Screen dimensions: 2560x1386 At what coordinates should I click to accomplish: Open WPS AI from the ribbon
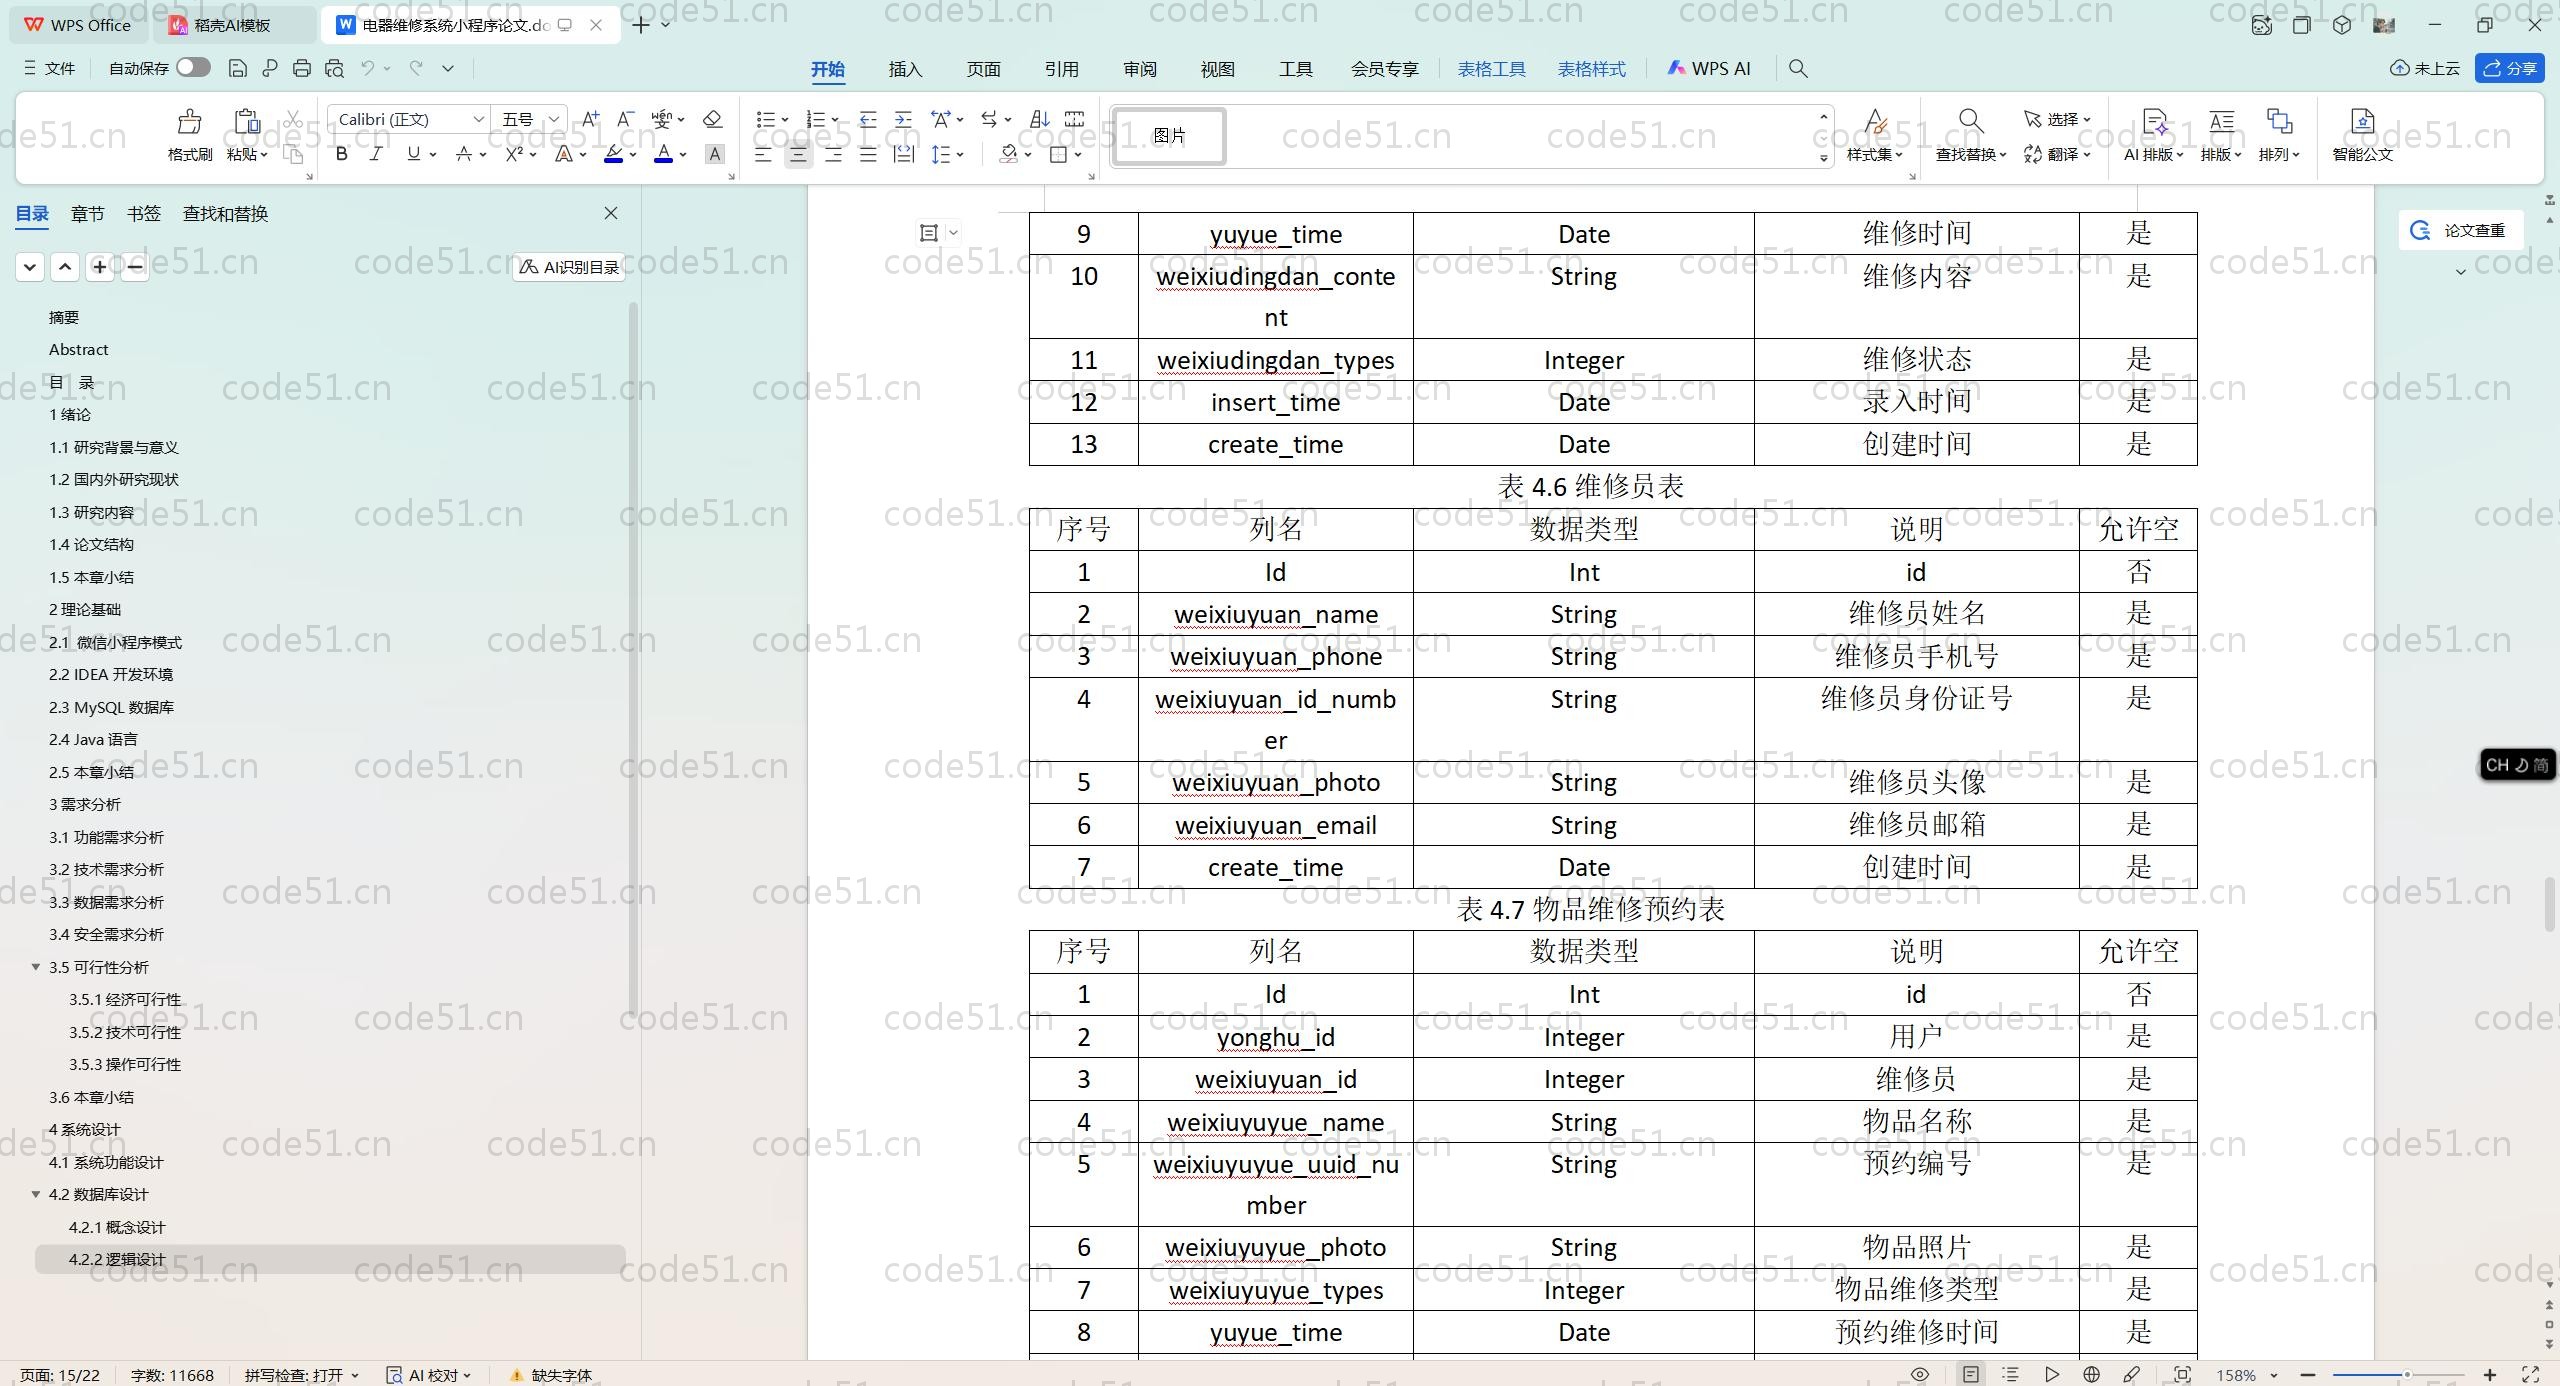tap(1708, 68)
